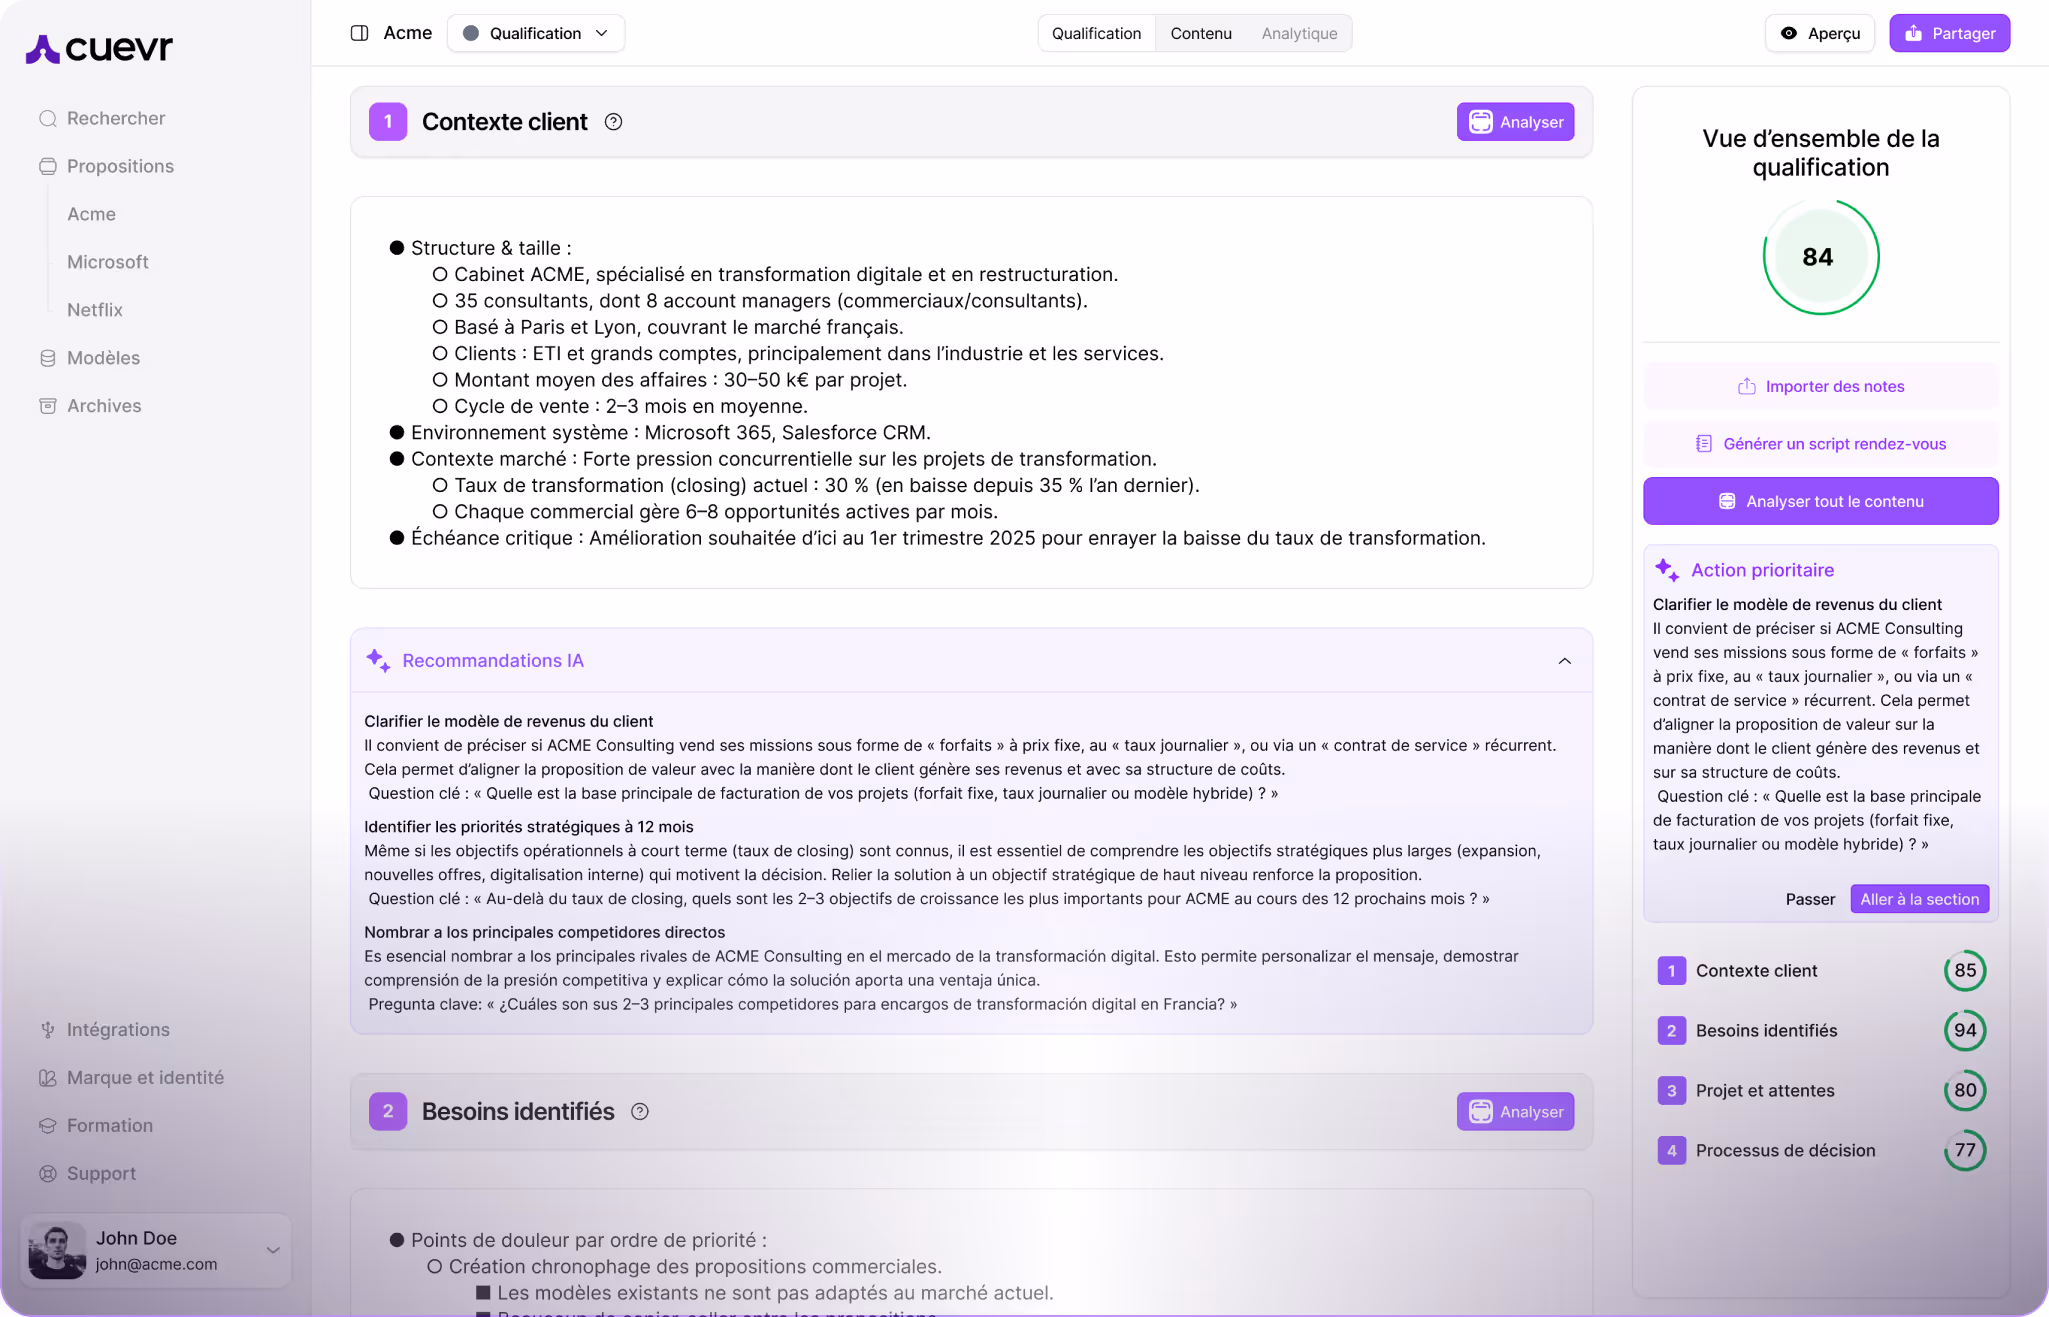Switch to the Contenu tab
This screenshot has height=1317, width=2049.
pos(1200,33)
